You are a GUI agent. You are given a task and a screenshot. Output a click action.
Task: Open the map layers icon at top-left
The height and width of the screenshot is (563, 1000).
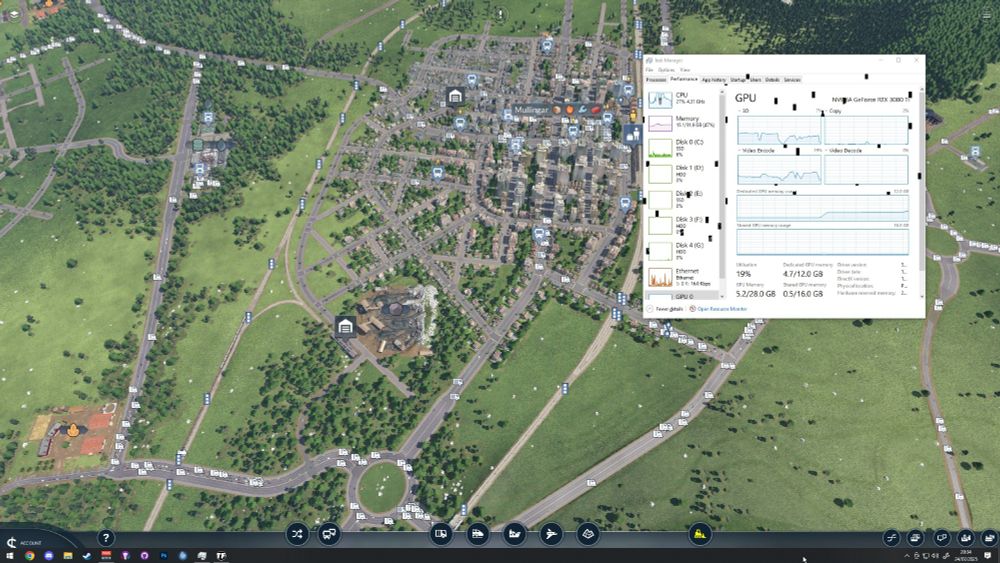14,13
